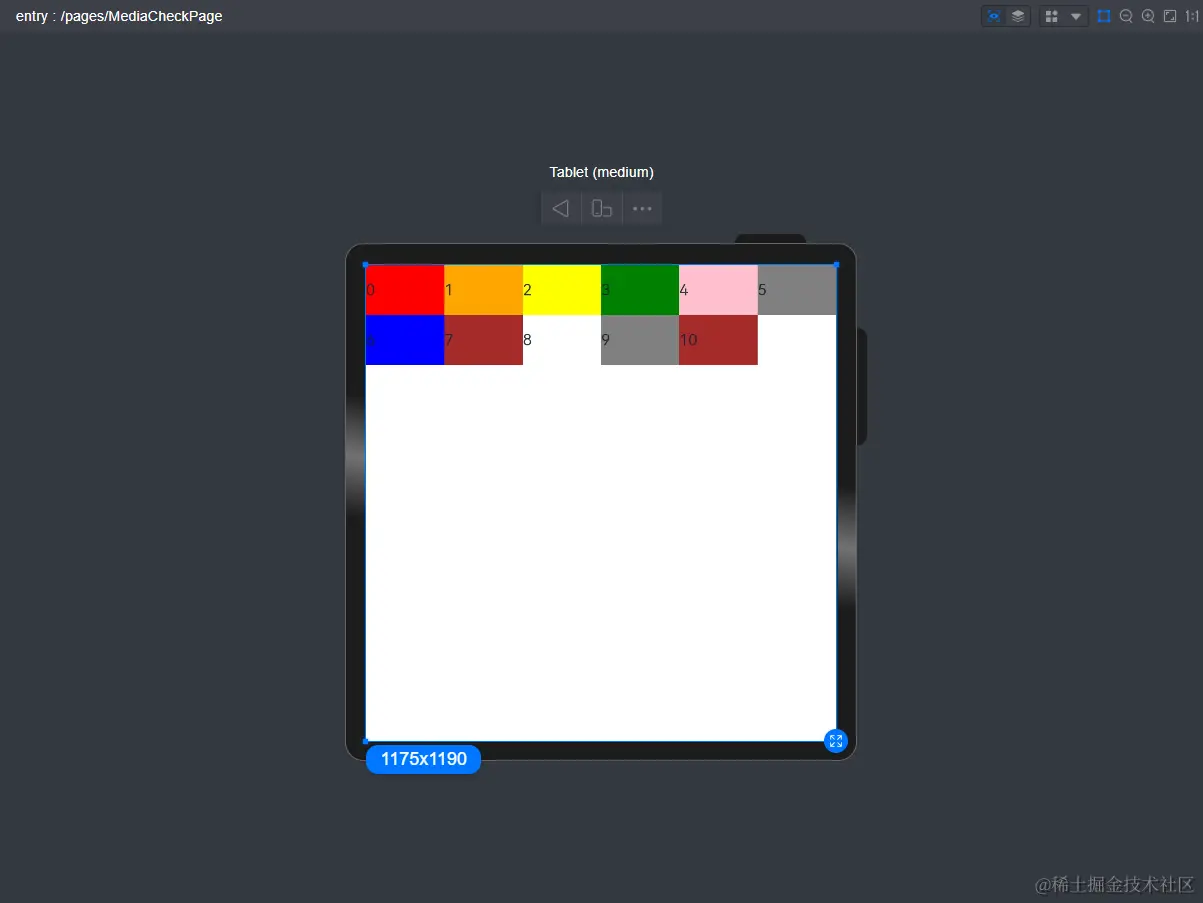
Task: Click the entry : /pages/MediaCheckPage path text
Action: (119, 16)
